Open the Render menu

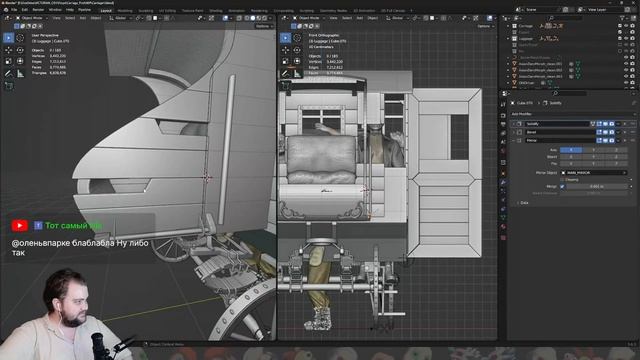[38, 9]
